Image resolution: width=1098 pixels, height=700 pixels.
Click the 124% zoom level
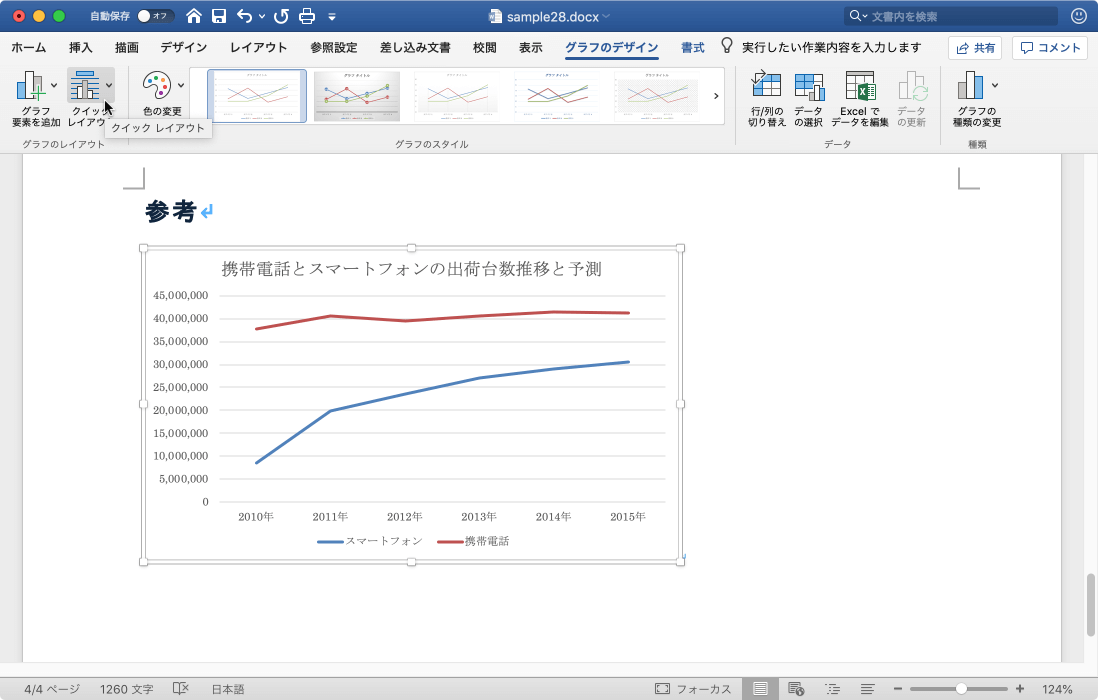pos(1057,690)
